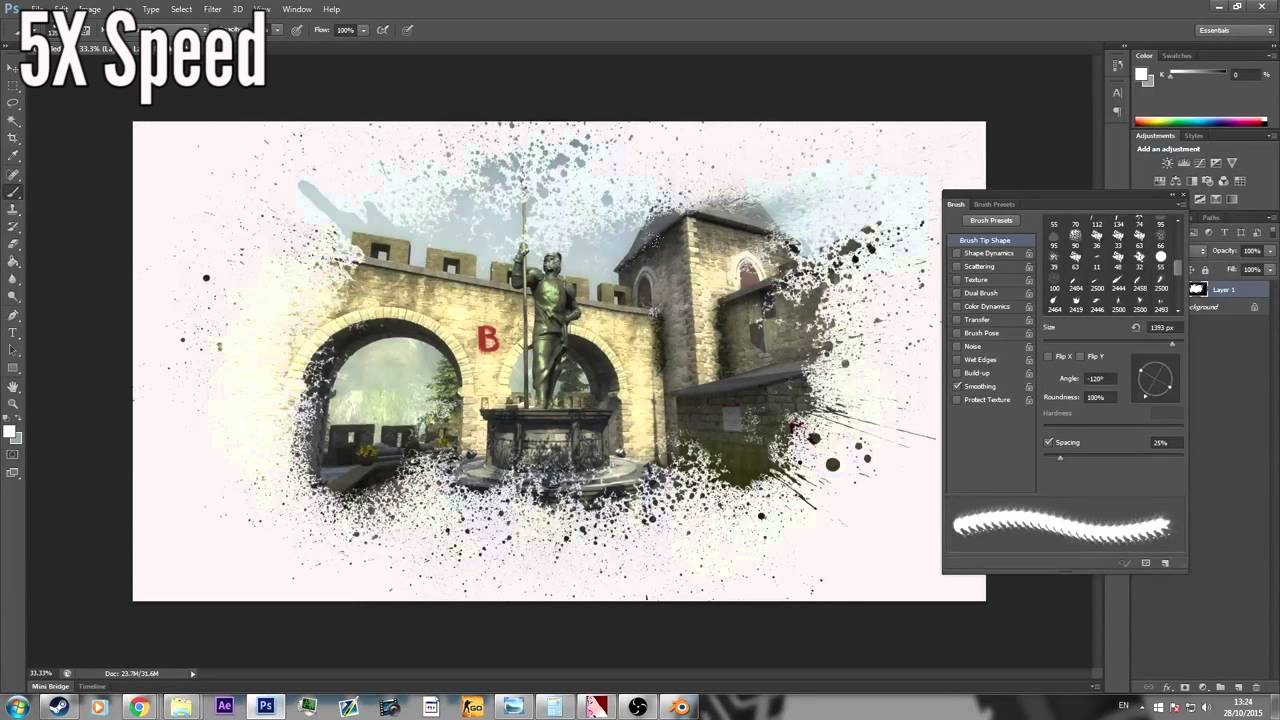Open the Adjustments panel options menu
The image size is (1280, 720).
pos(1270,136)
